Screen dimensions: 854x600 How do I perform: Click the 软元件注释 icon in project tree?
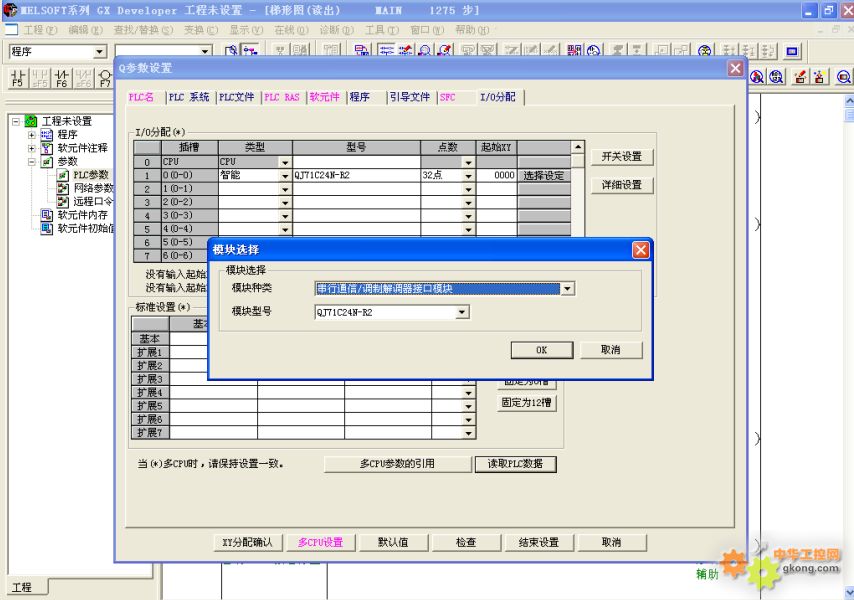click(x=47, y=148)
